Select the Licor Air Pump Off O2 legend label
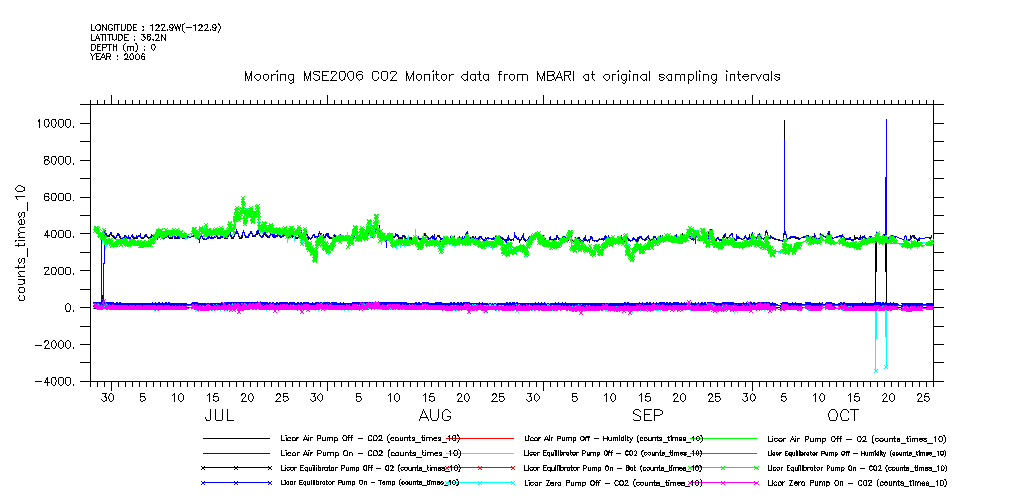 click(x=856, y=438)
